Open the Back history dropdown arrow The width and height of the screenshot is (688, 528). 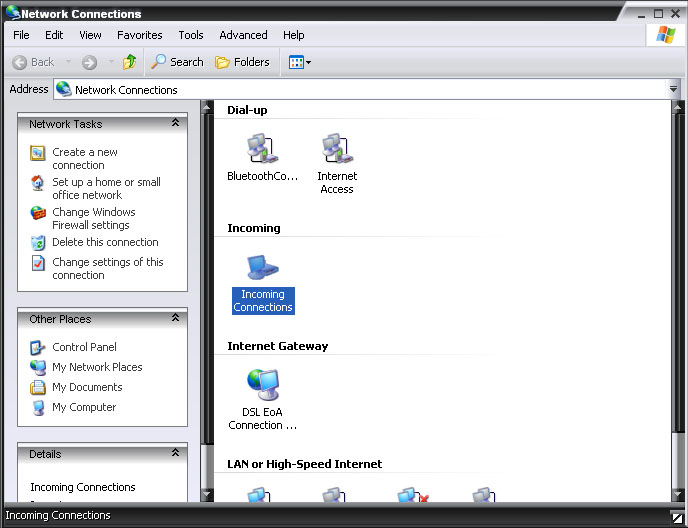(68, 61)
